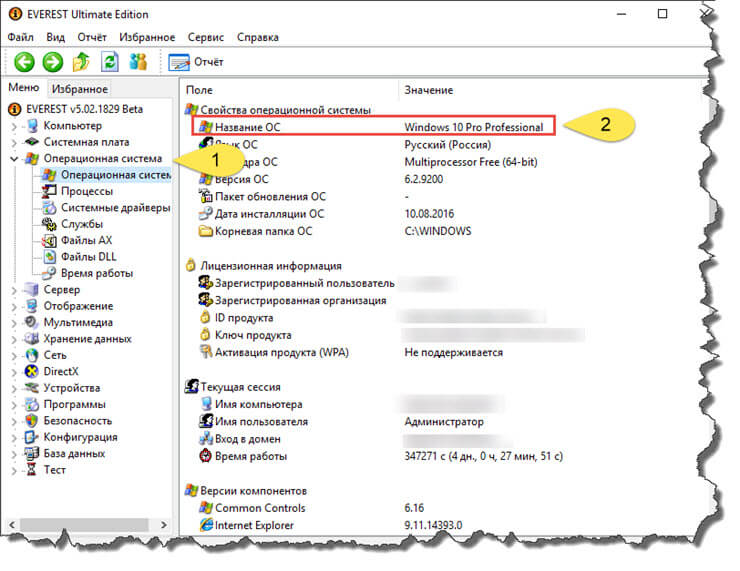The height and width of the screenshot is (571, 740).
Task: Click the Поле column header
Action: coord(200,90)
